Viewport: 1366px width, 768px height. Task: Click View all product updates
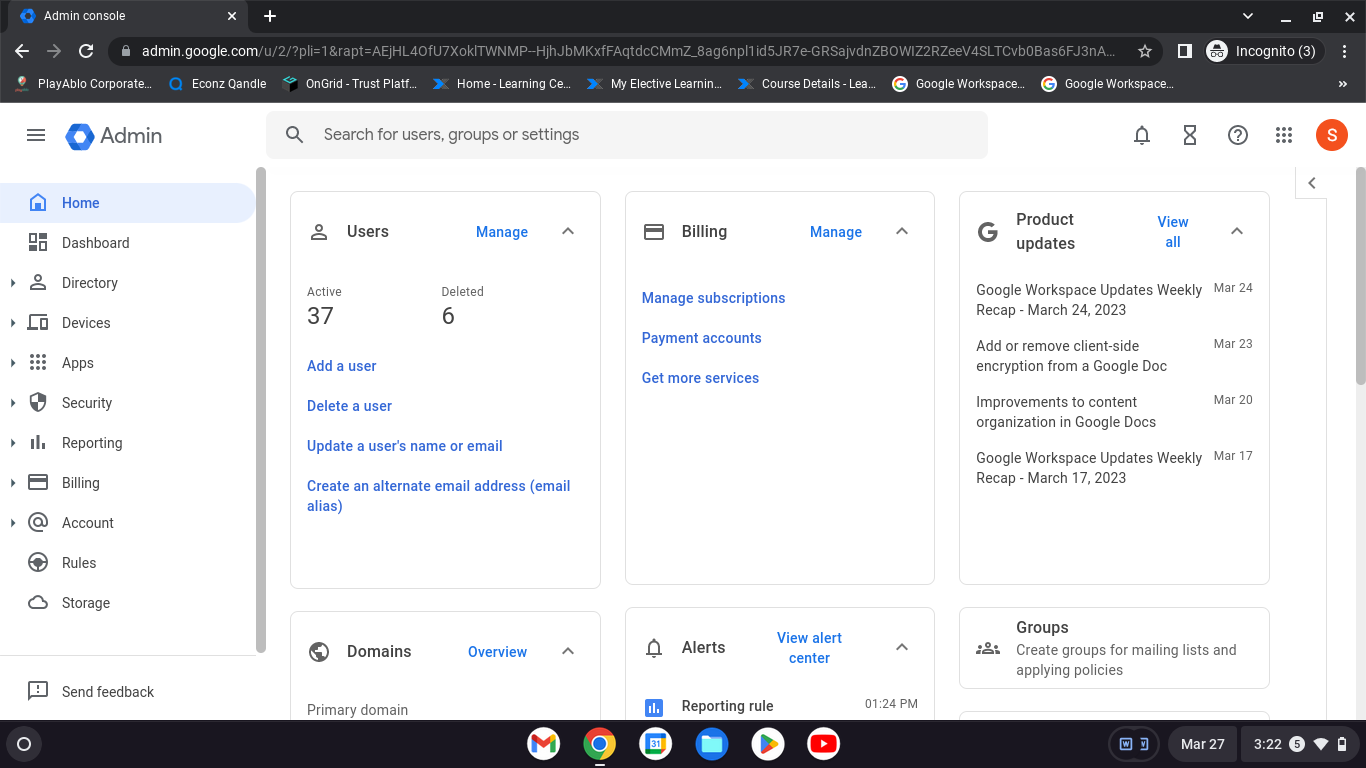pos(1173,232)
